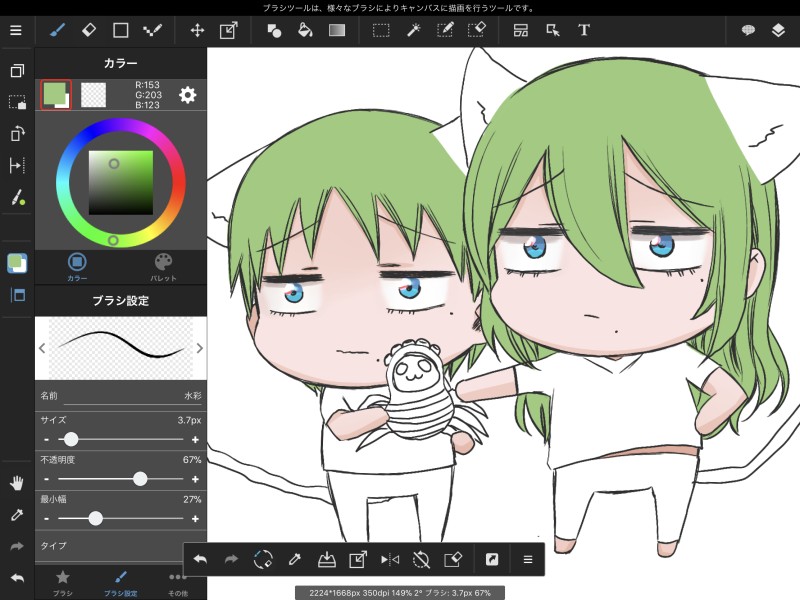Image resolution: width=800 pixels, height=600 pixels.
Task: Show previous brush preview arrow
Action: [x=42, y=348]
